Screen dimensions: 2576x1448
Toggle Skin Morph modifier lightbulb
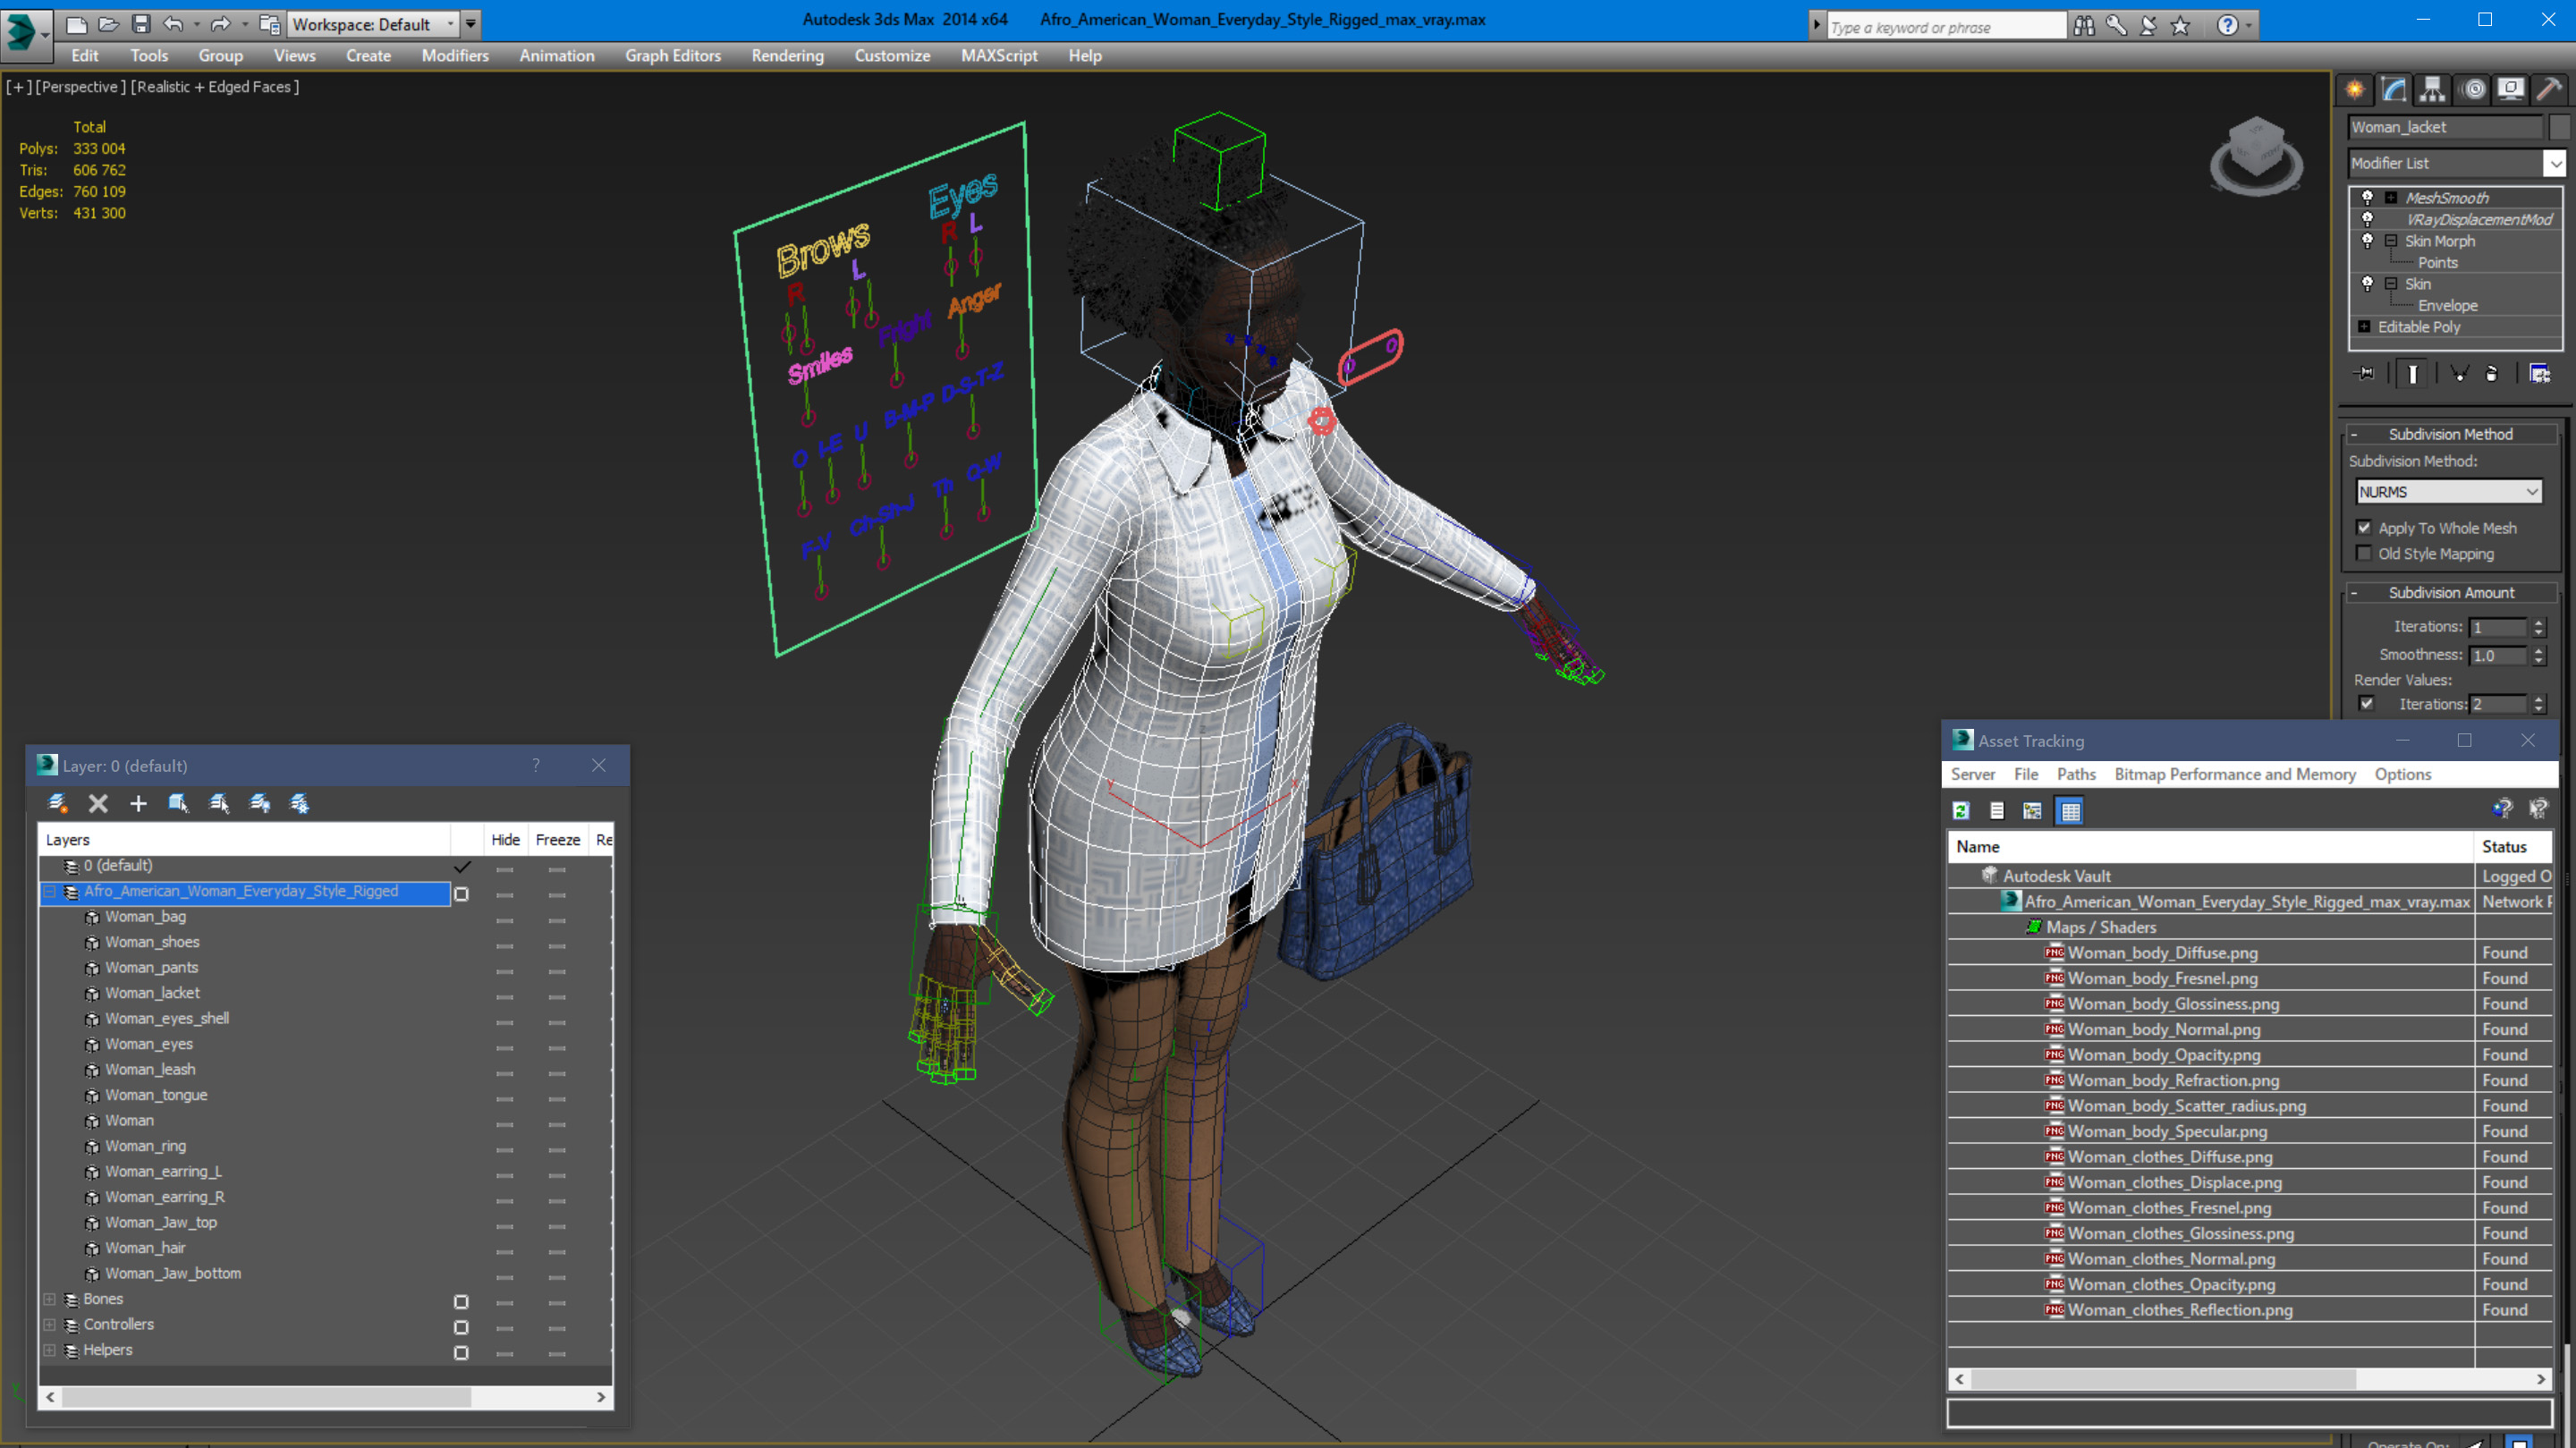tap(2367, 241)
